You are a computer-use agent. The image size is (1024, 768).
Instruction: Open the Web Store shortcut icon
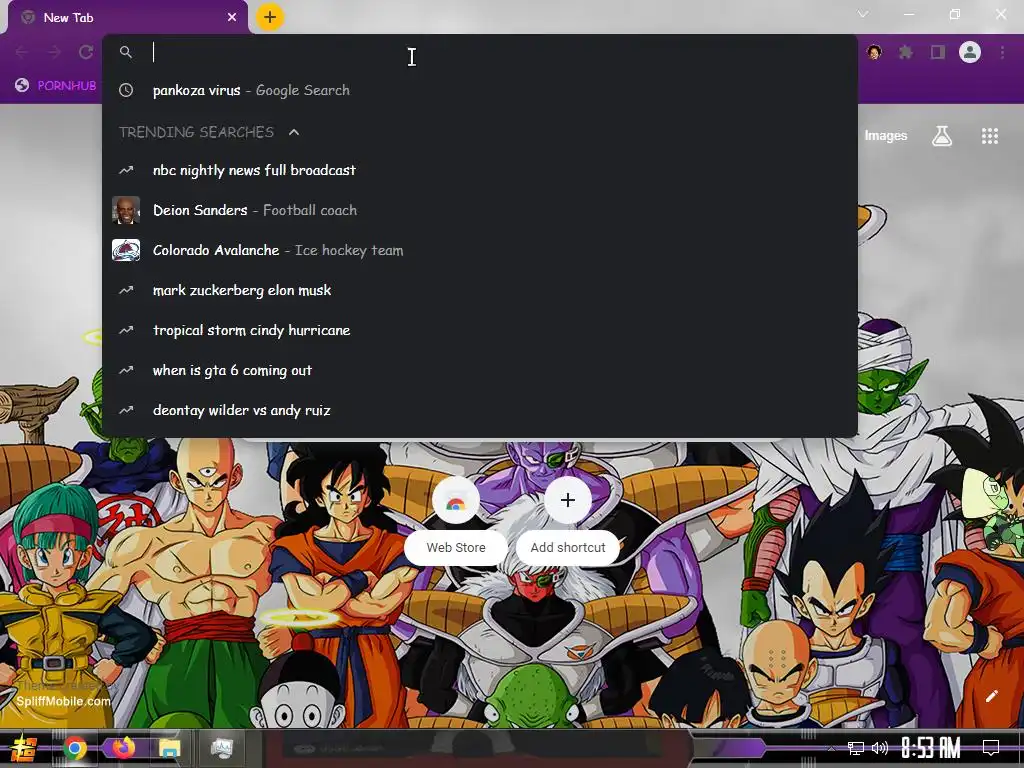coord(456,500)
